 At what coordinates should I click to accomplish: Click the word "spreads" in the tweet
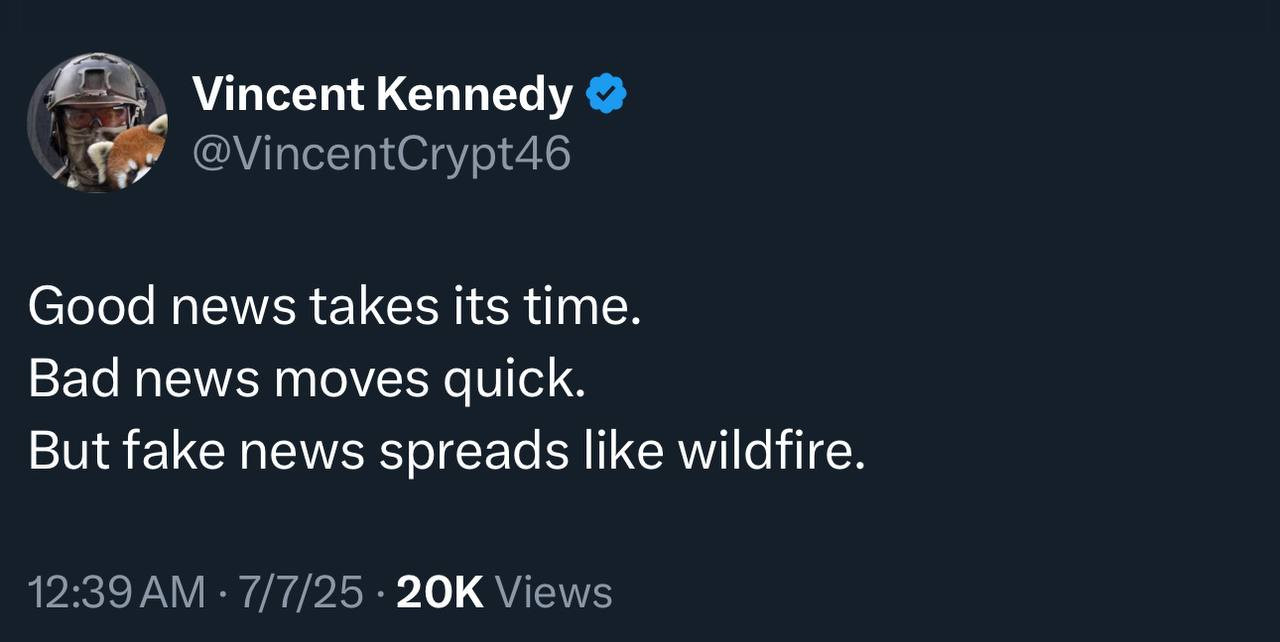[473, 452]
